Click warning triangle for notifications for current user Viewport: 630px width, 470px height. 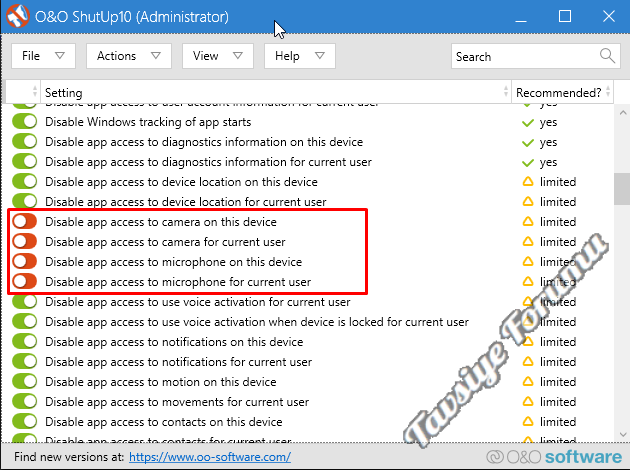(528, 362)
